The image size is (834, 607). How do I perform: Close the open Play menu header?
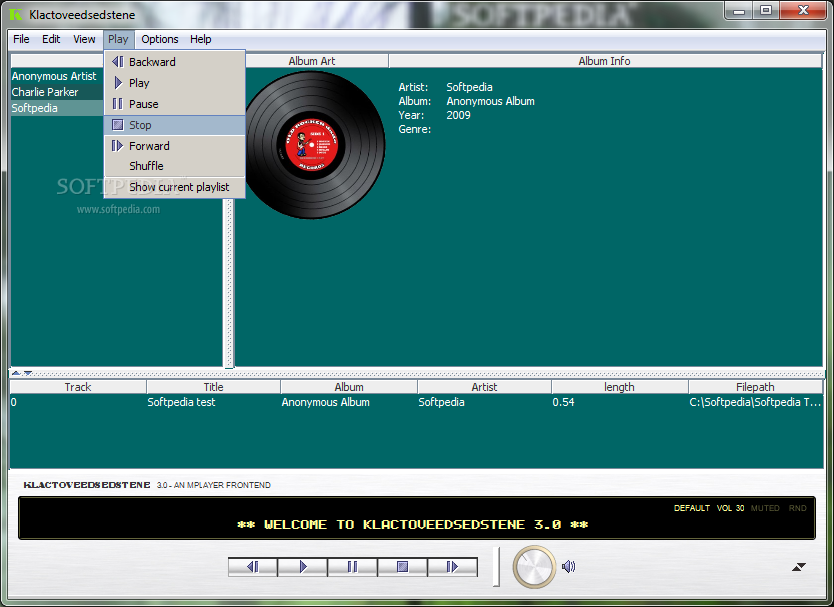click(118, 39)
